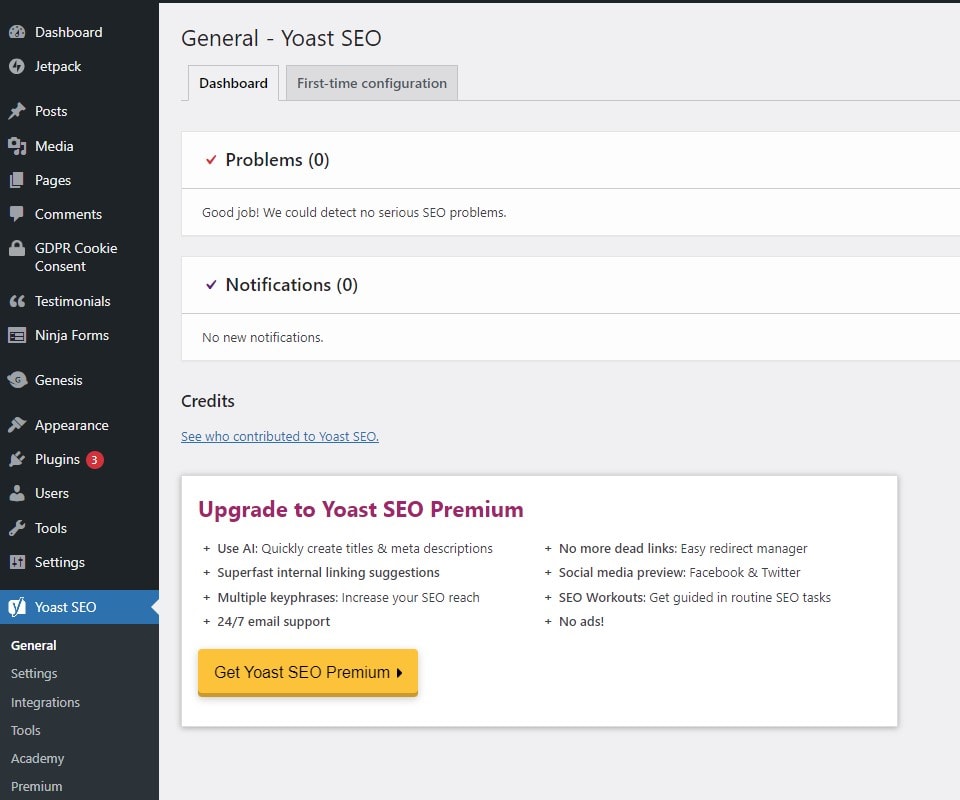Click the Users person icon
Image resolution: width=960 pixels, height=800 pixels.
17,493
